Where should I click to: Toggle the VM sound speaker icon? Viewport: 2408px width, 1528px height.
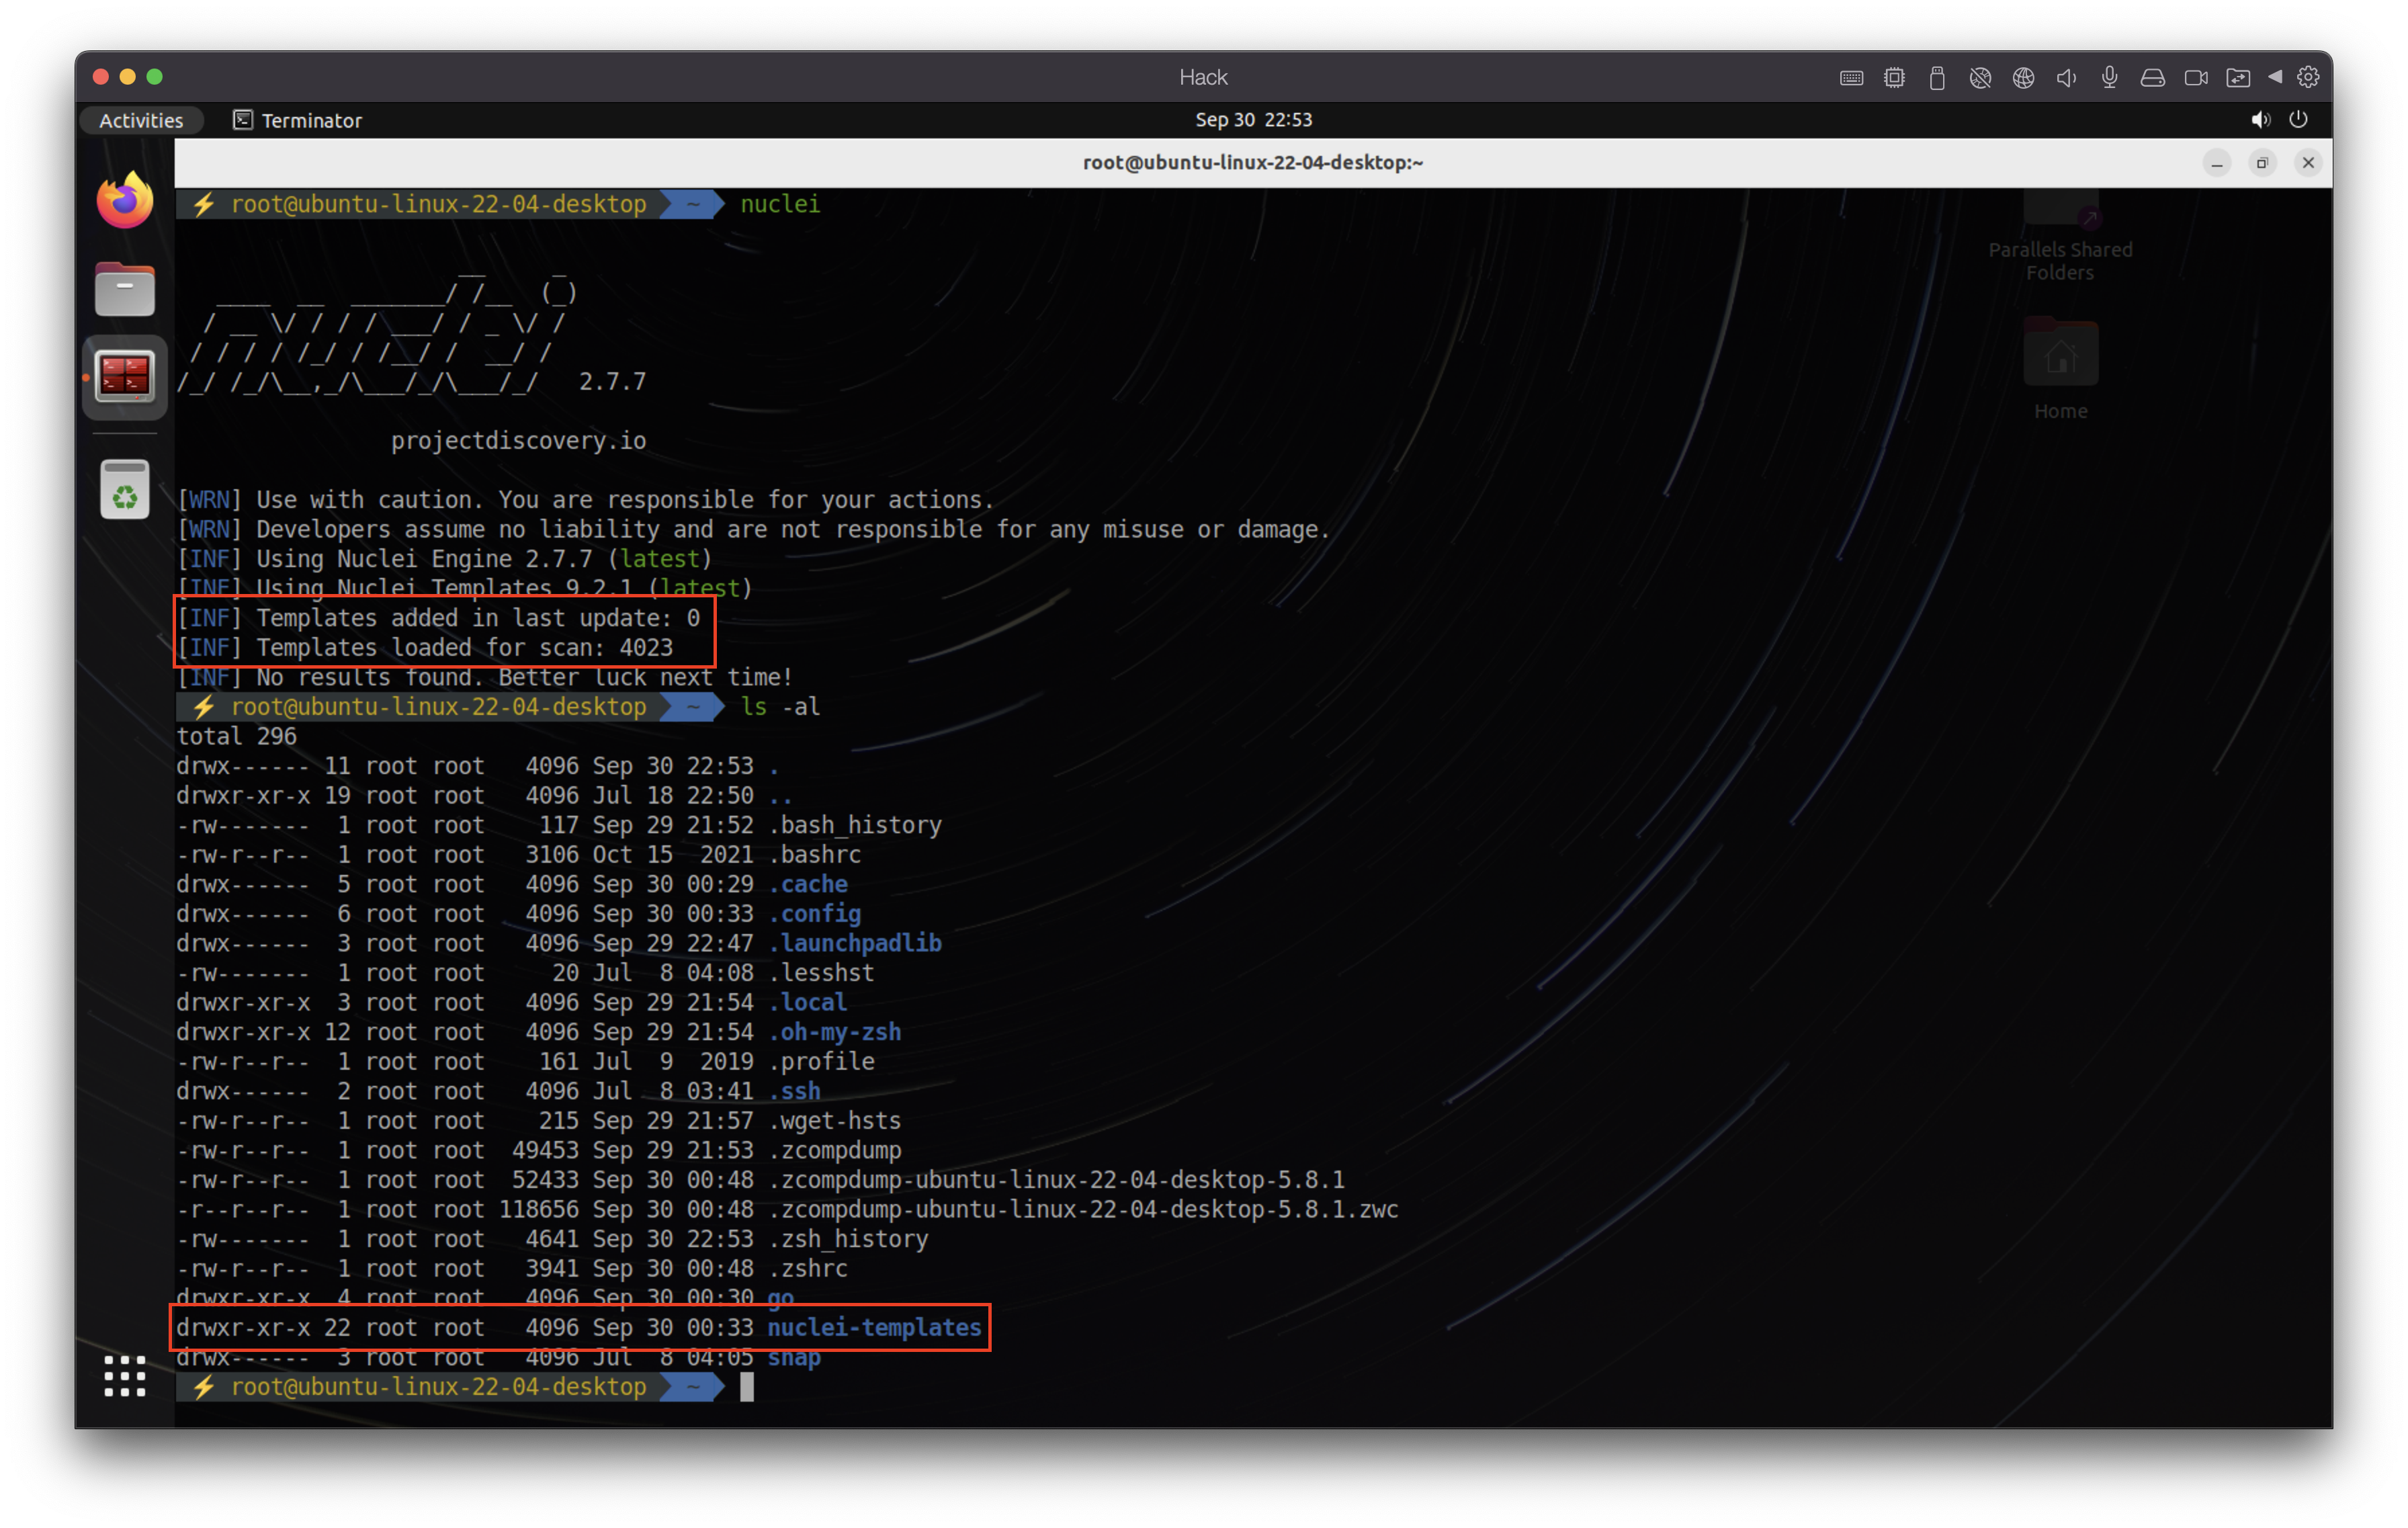coord(2066,78)
